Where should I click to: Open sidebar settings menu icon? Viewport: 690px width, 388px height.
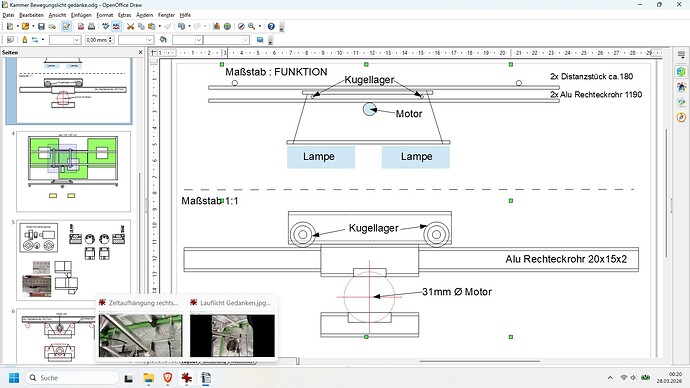[x=681, y=55]
